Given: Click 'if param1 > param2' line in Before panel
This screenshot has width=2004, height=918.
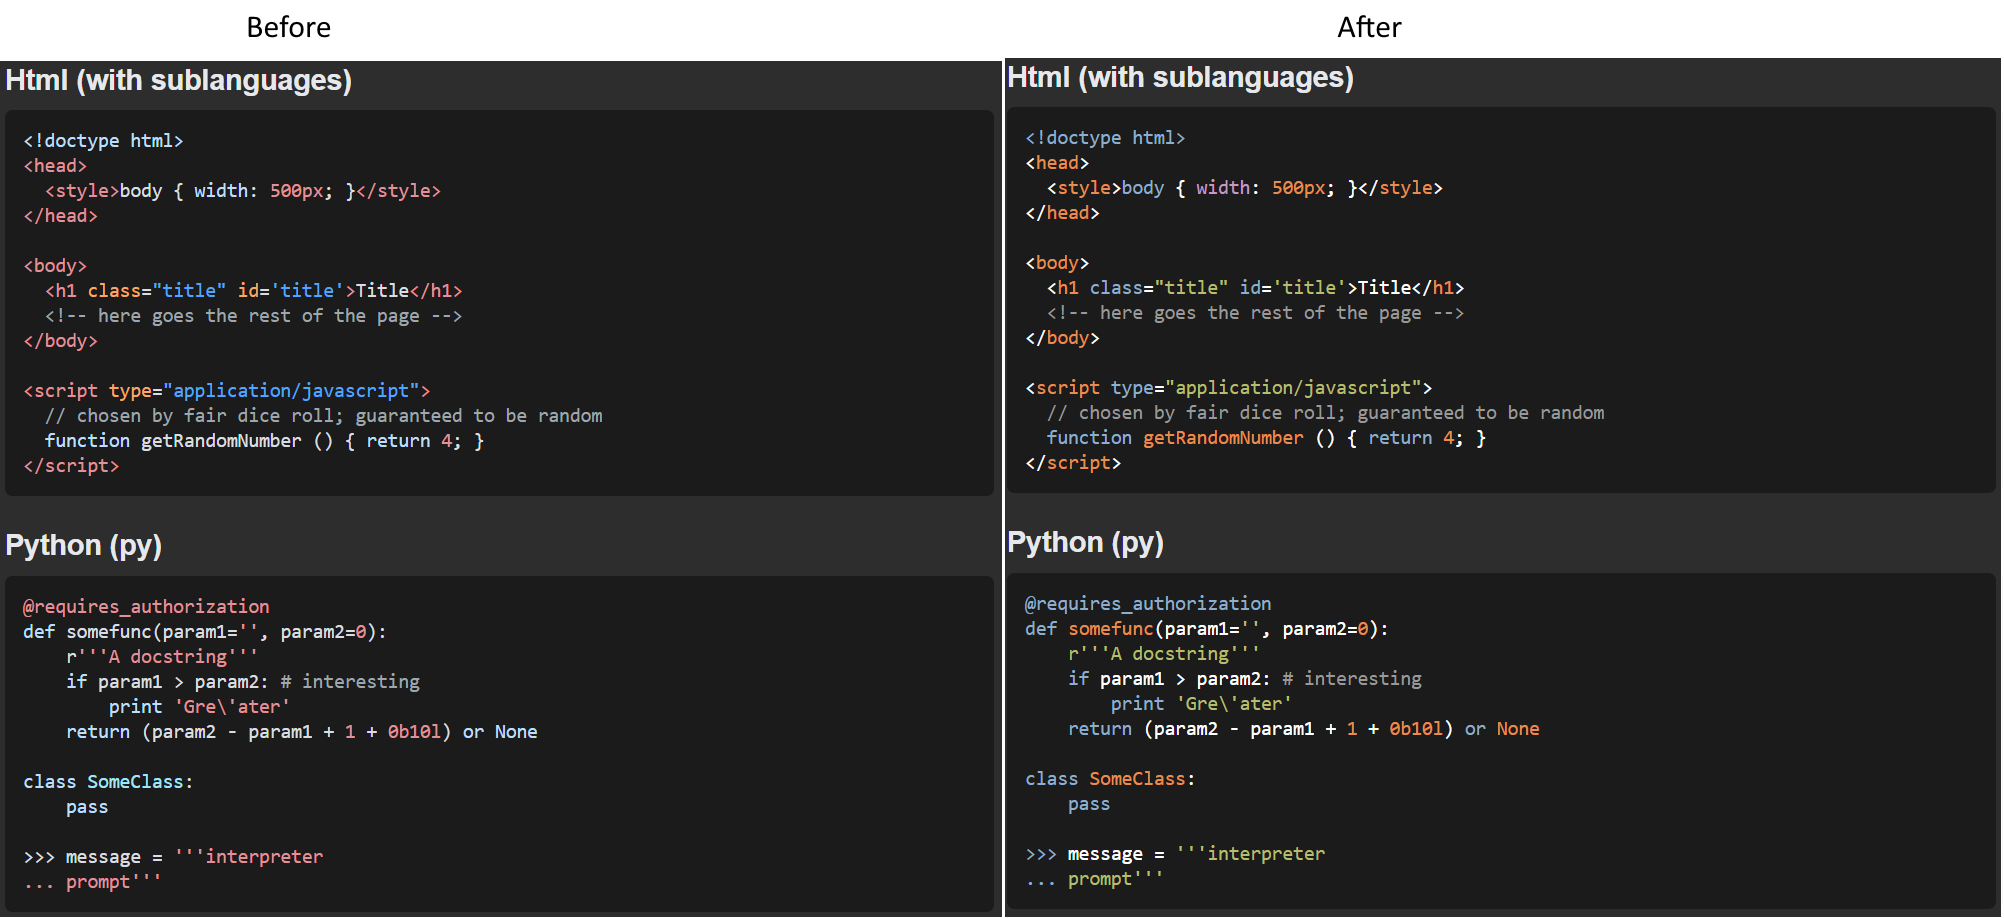Looking at the screenshot, I should tap(243, 682).
